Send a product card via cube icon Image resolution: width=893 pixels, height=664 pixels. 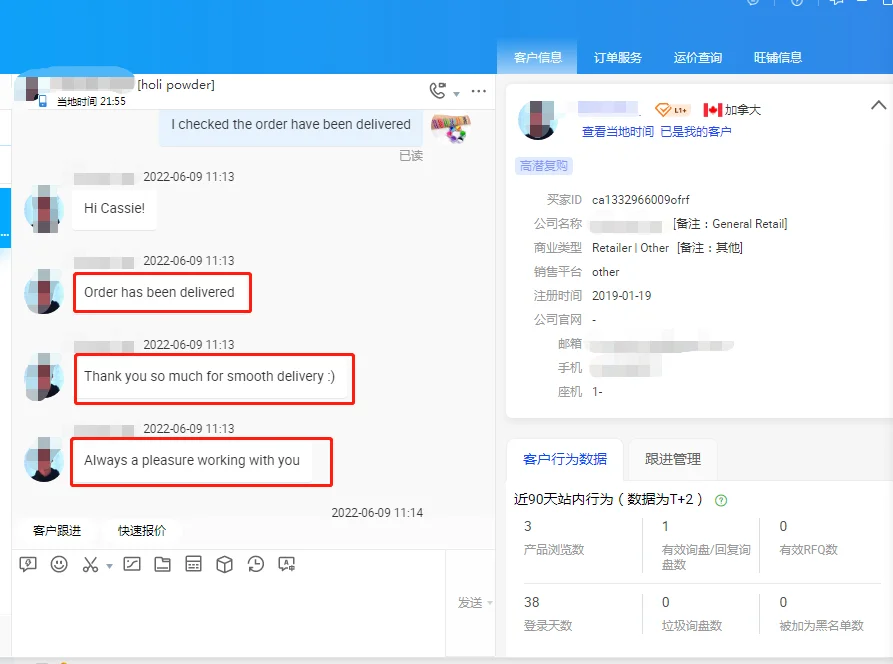coord(224,564)
